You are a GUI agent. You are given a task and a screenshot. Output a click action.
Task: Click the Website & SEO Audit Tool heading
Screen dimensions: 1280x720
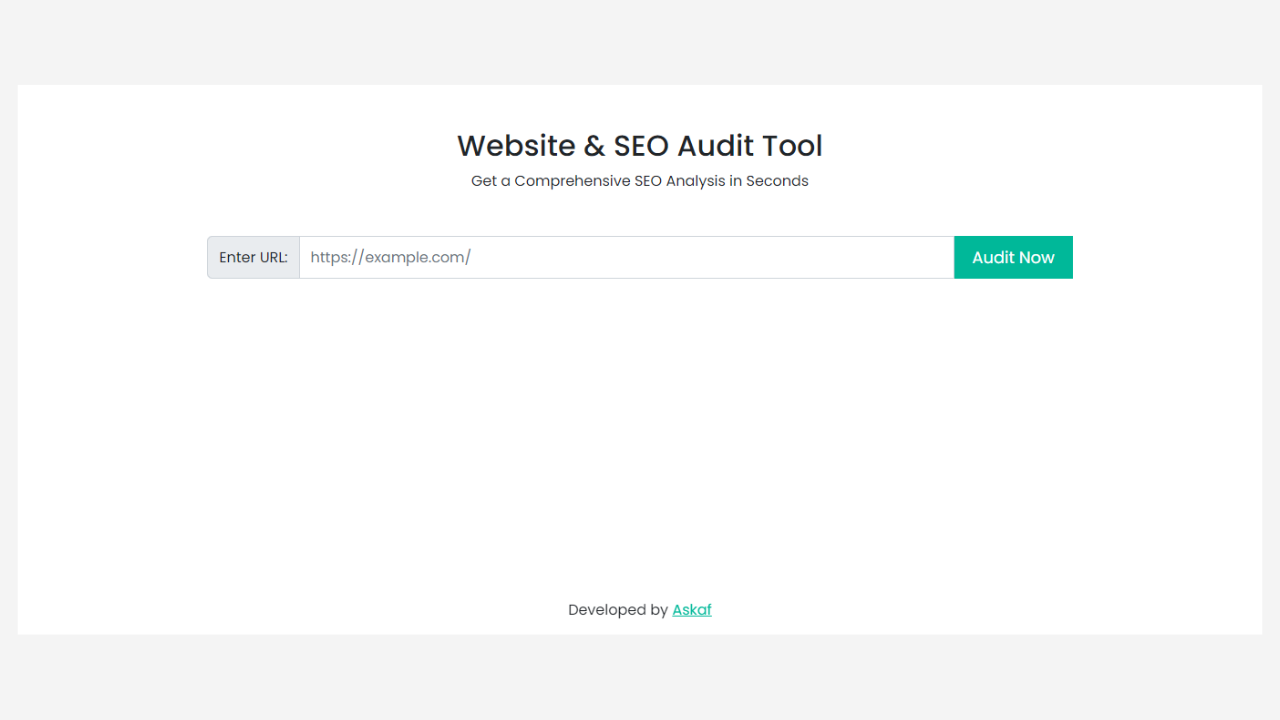point(639,146)
